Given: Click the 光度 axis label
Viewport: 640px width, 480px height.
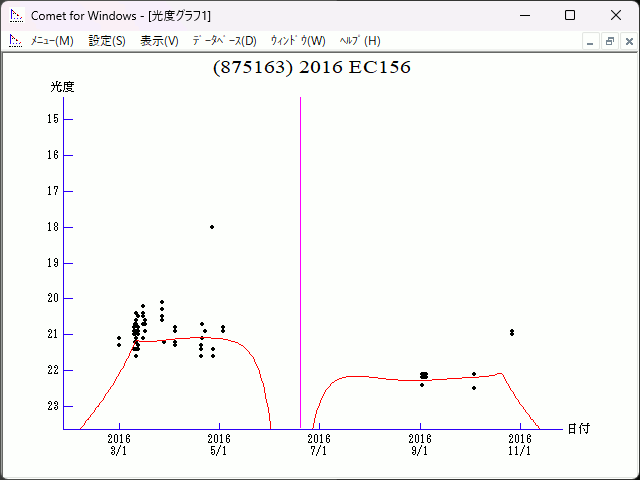Looking at the screenshot, I should coord(62,87).
